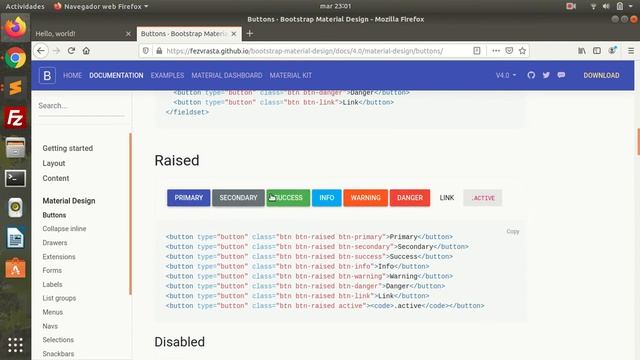This screenshot has width=640, height=360.
Task: Open Sublime Text from the dock
Action: [16, 88]
